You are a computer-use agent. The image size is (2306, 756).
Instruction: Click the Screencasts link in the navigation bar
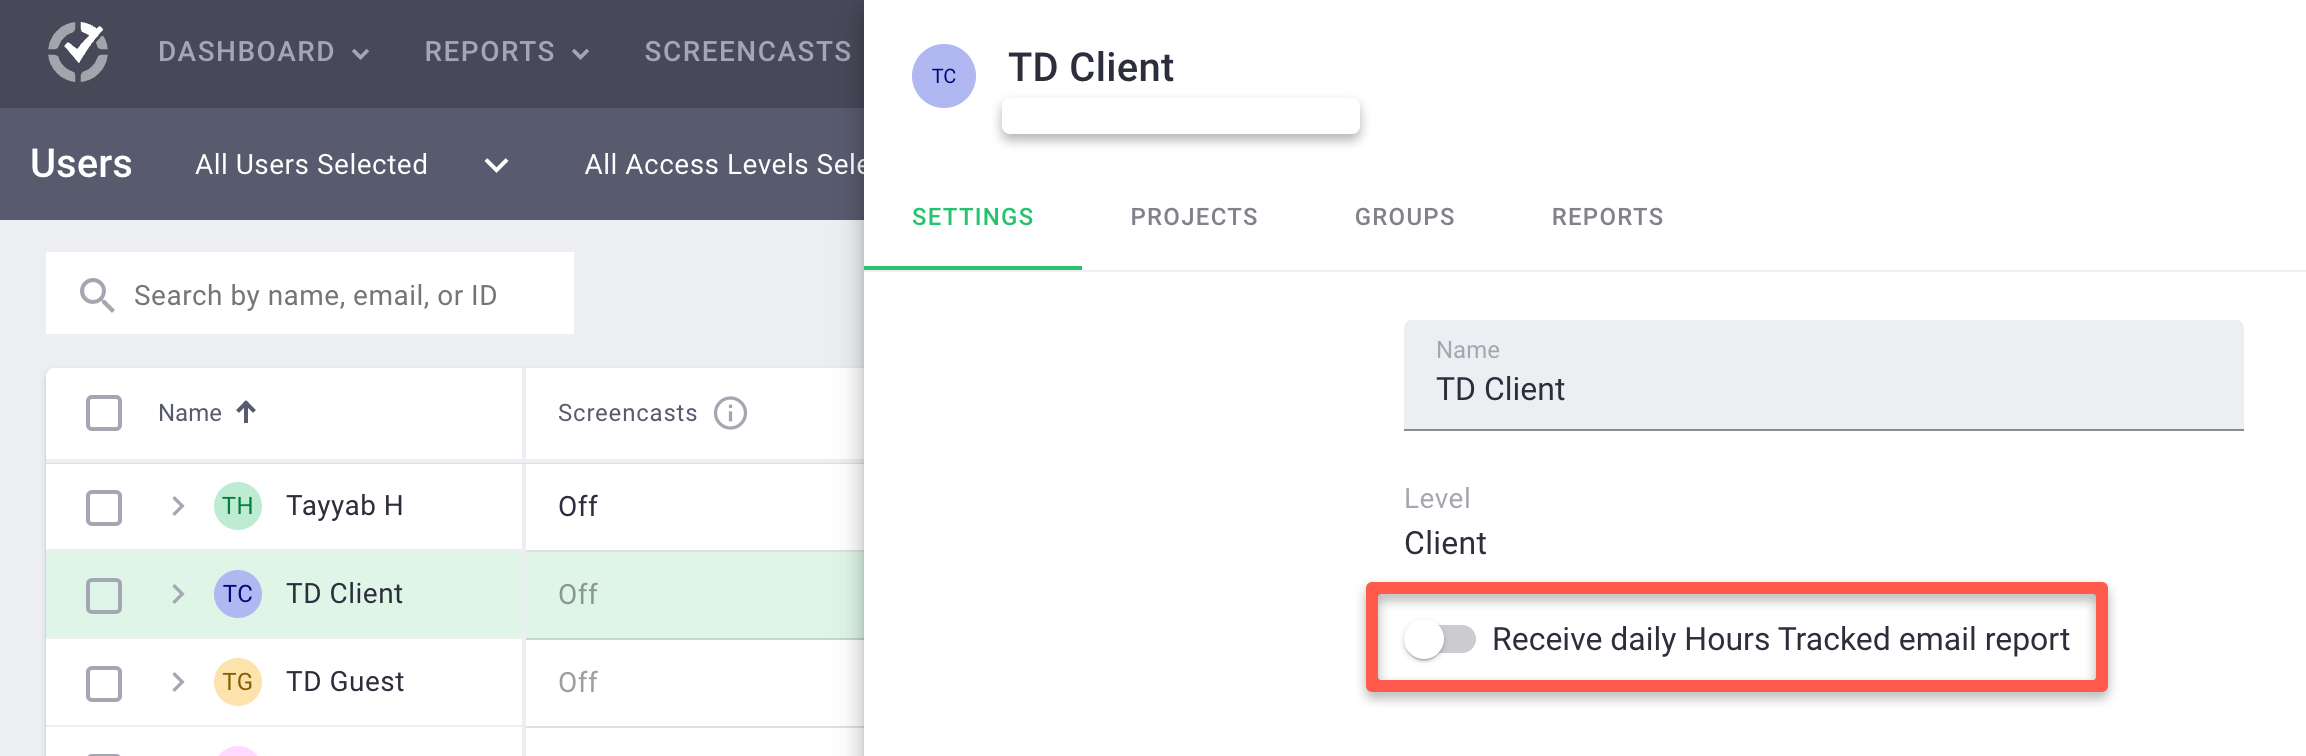coord(748,52)
